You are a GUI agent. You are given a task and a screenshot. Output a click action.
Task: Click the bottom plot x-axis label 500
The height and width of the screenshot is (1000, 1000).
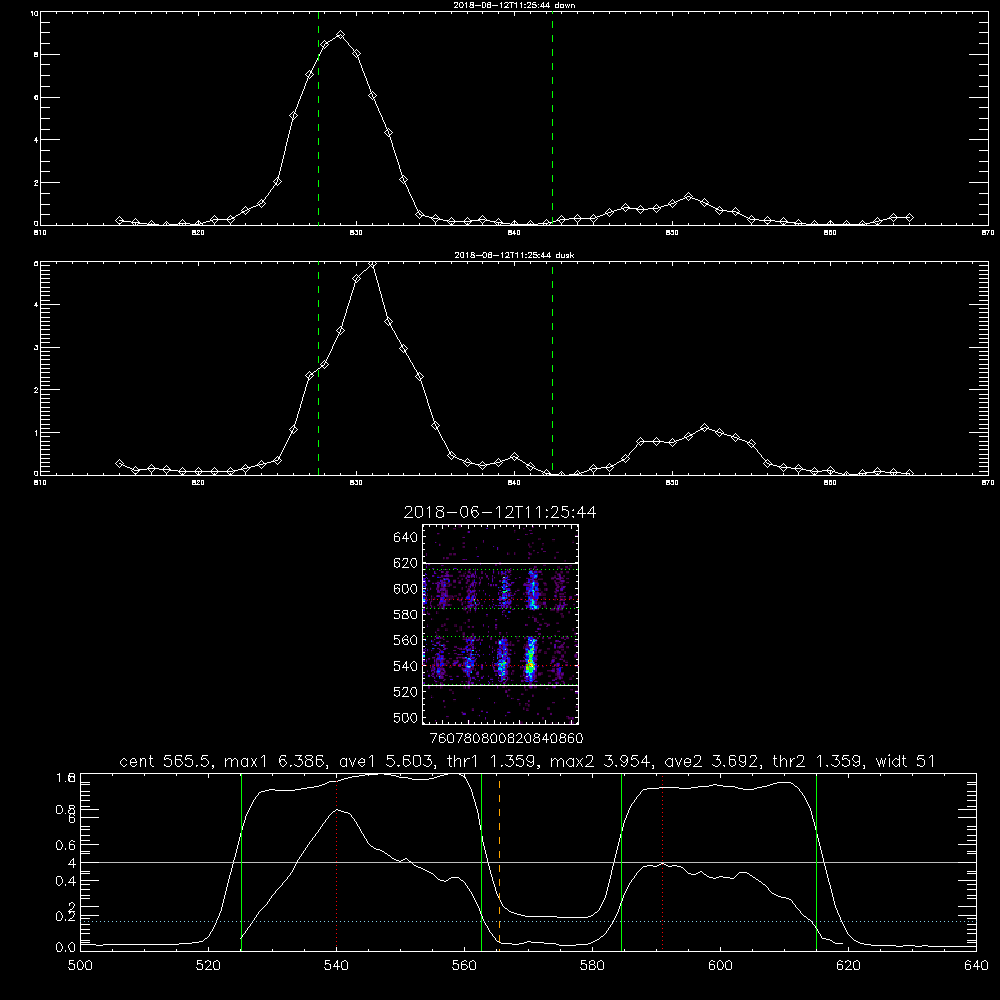pyautogui.click(x=80, y=966)
